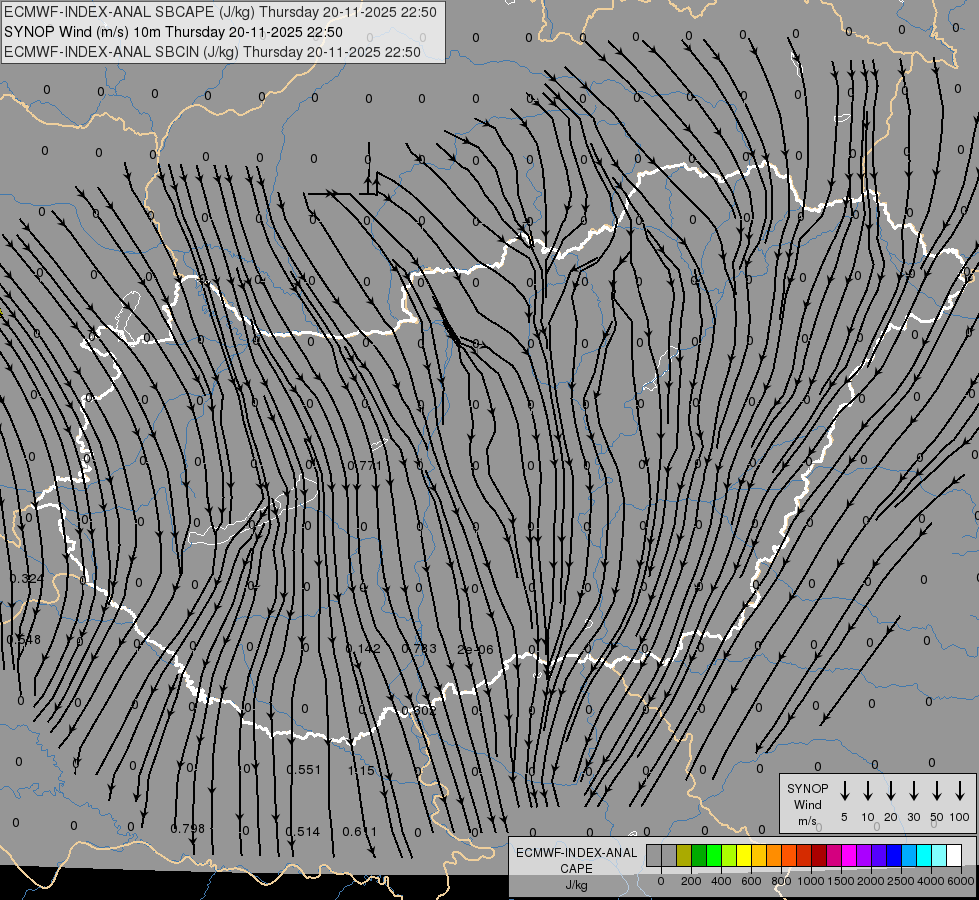The width and height of the screenshot is (979, 900).
Task: Click the map value 0.142
Action: click(x=363, y=648)
